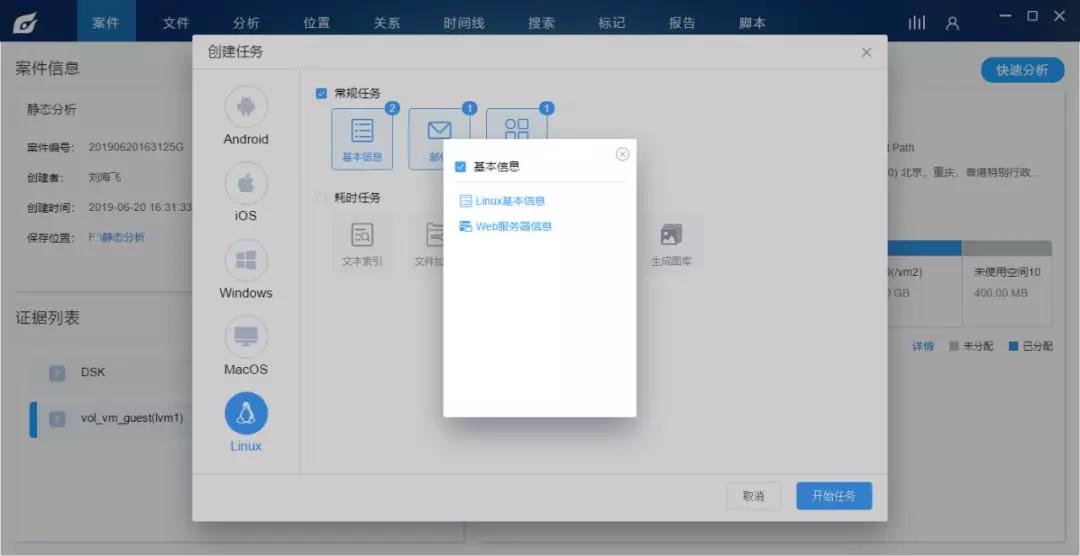1080x556 pixels.
Task: Close the 基本信息 popup with round X
Action: pos(623,154)
